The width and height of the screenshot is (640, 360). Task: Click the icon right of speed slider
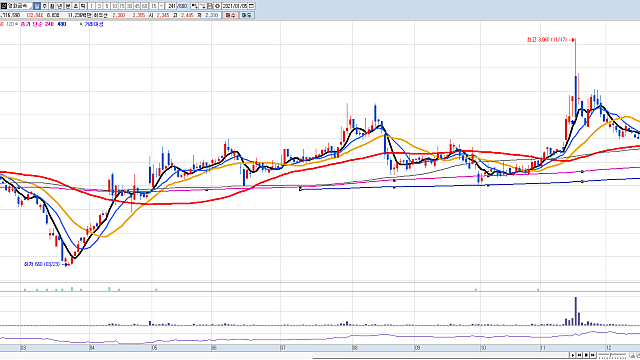633,355
